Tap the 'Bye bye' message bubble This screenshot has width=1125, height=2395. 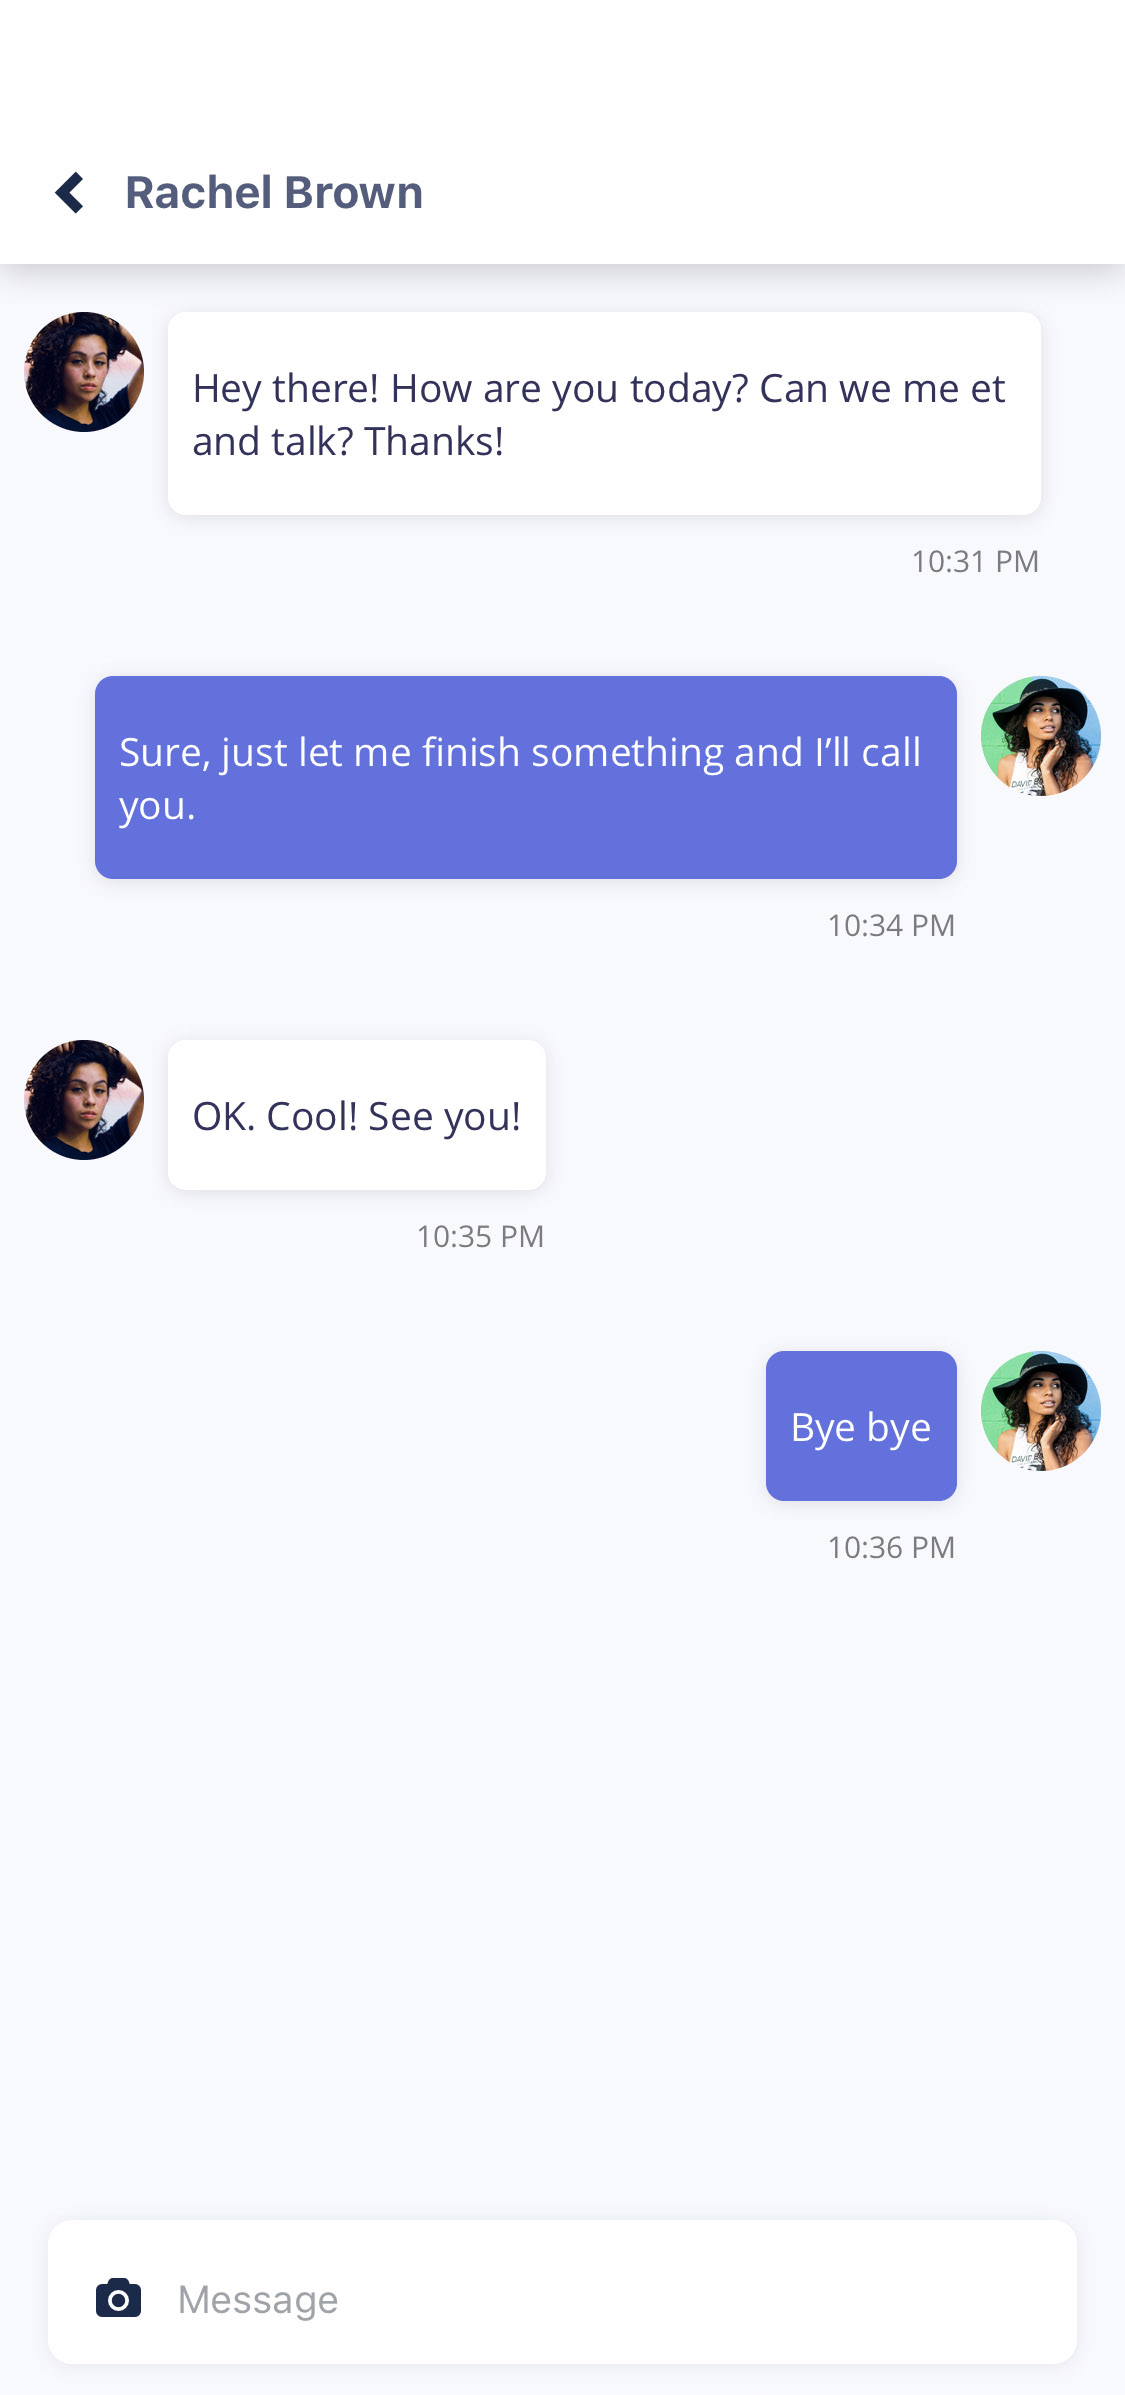pos(861,1426)
